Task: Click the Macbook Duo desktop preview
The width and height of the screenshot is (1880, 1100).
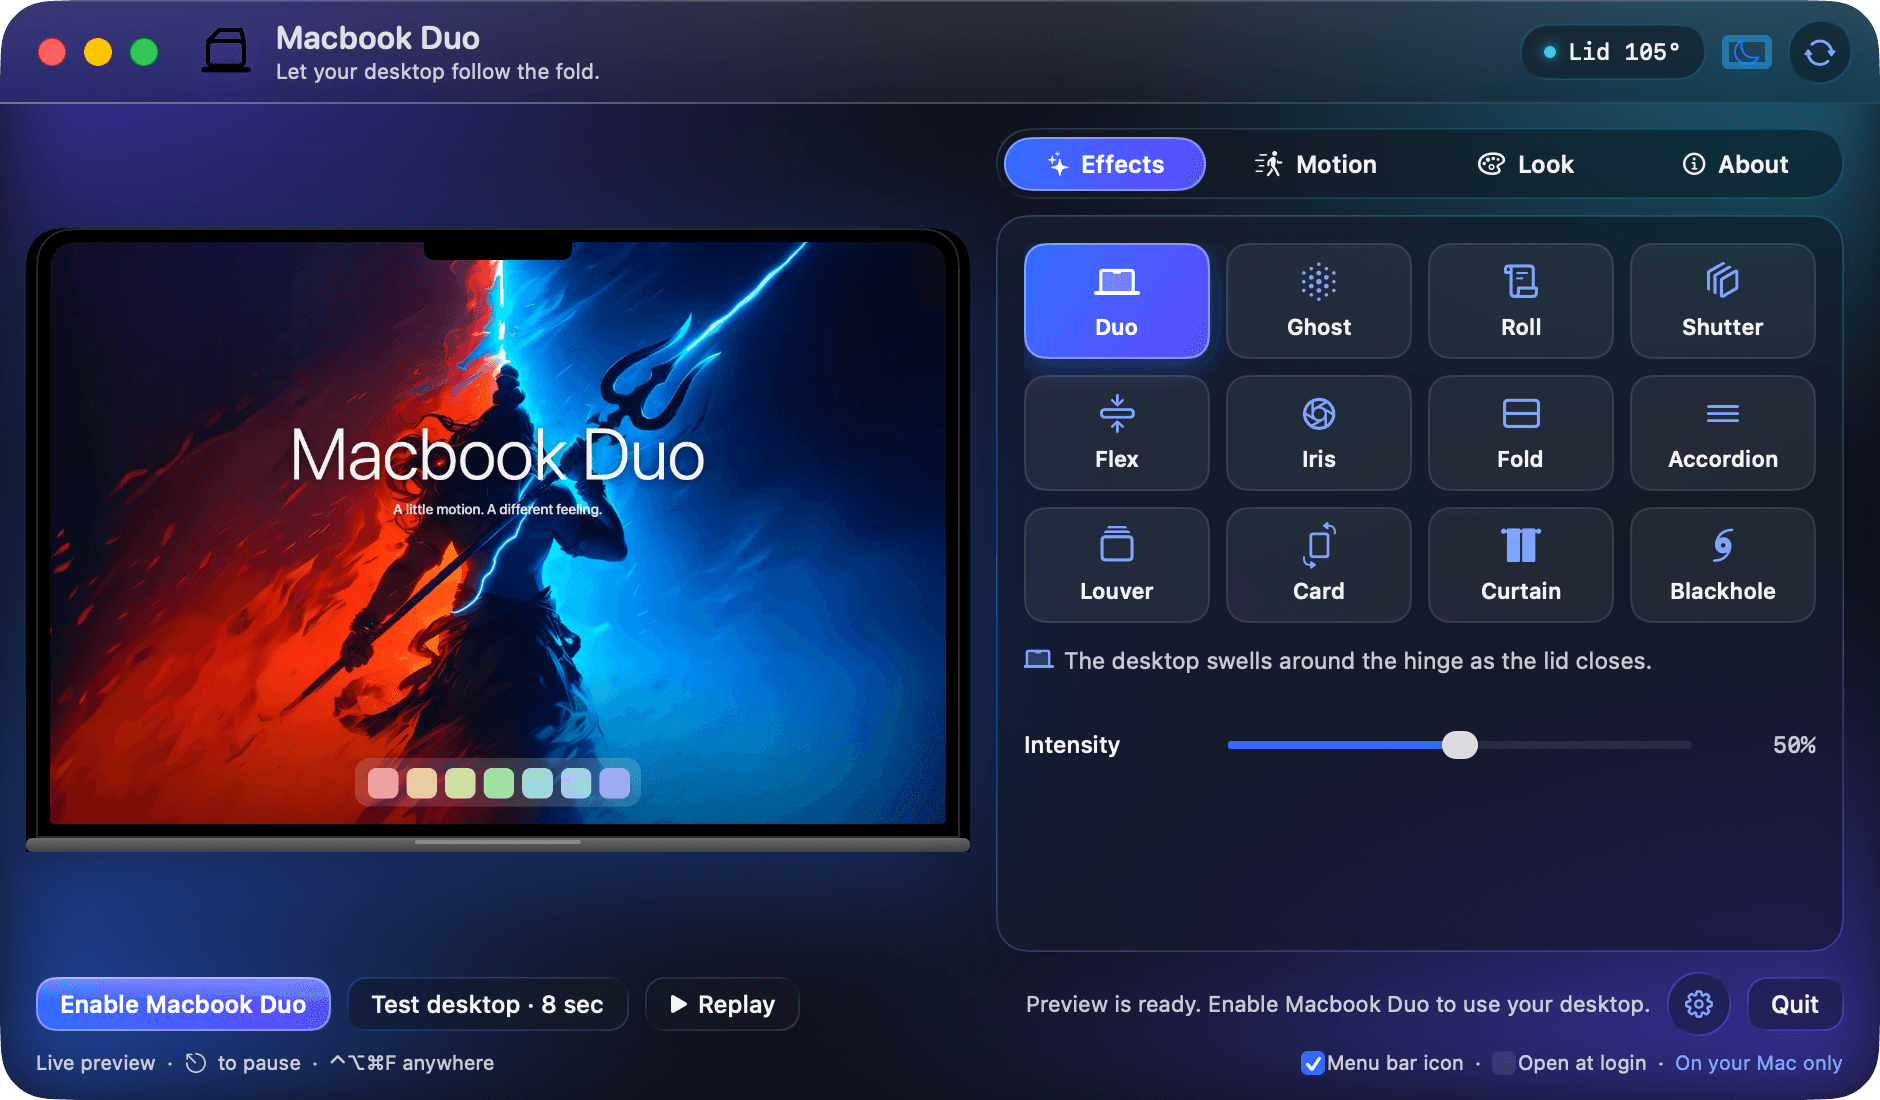Action: (498, 540)
